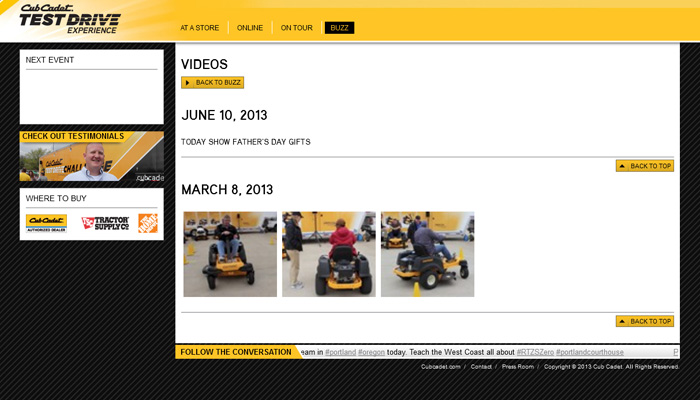Click the JUNE 10, 2013 heading
Image resolution: width=700 pixels, height=400 pixels.
[224, 115]
